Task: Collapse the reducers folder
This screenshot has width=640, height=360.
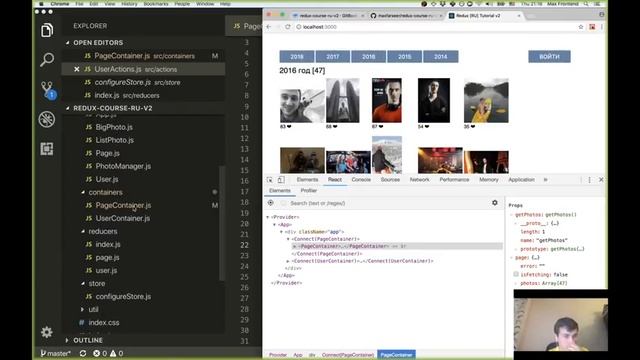Action: [83, 231]
